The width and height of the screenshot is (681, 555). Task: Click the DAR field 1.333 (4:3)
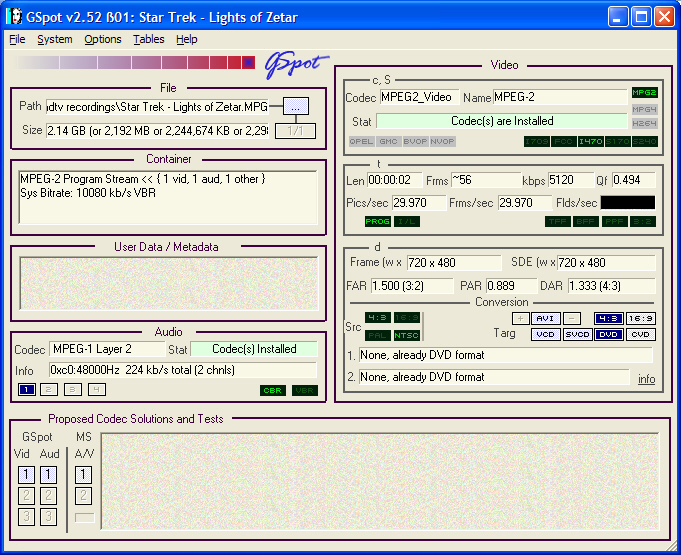point(611,286)
